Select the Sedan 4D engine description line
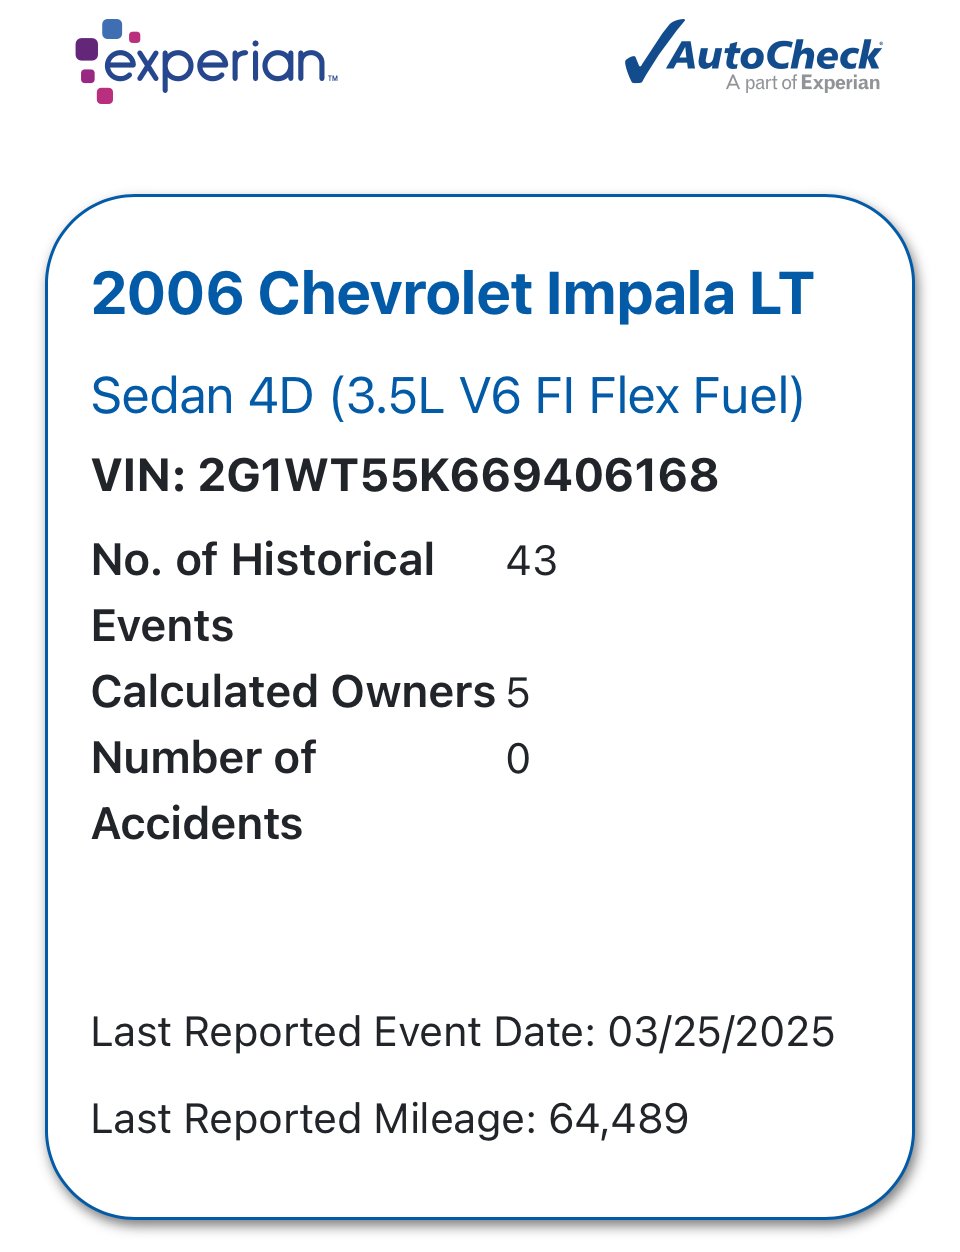The height and width of the screenshot is (1252, 960). pos(447,396)
